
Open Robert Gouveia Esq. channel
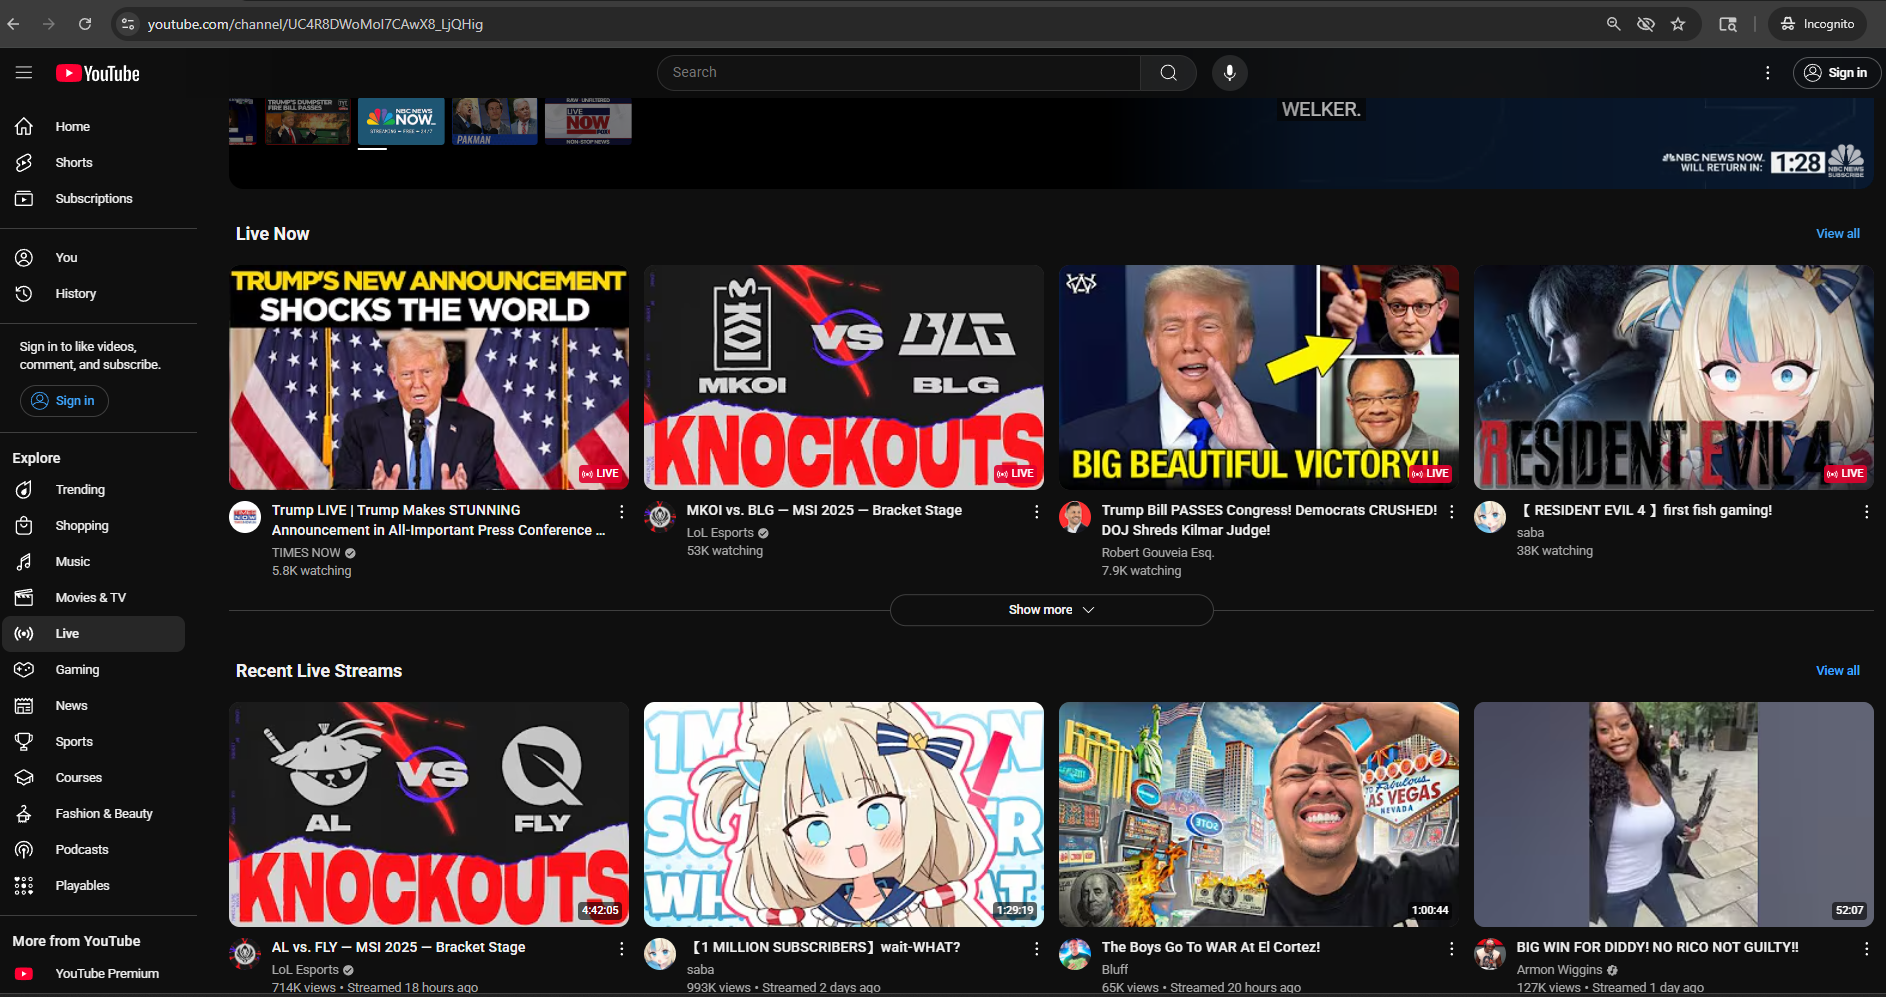(x=1157, y=553)
